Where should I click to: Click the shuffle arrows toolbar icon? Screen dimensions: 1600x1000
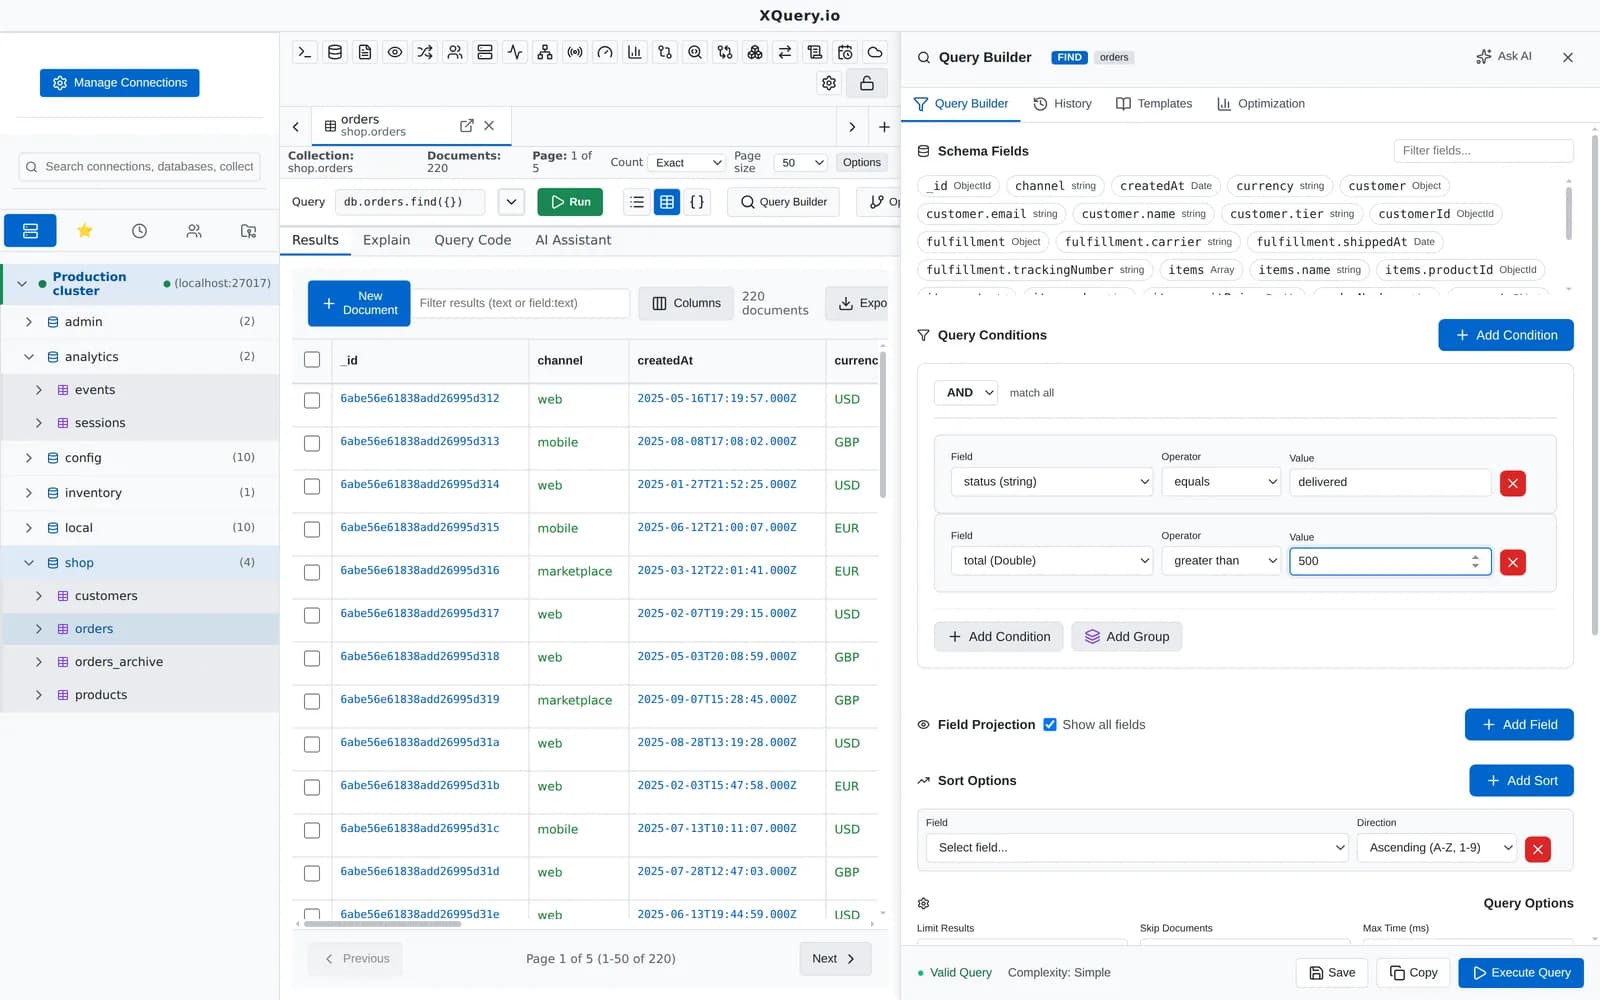[425, 52]
